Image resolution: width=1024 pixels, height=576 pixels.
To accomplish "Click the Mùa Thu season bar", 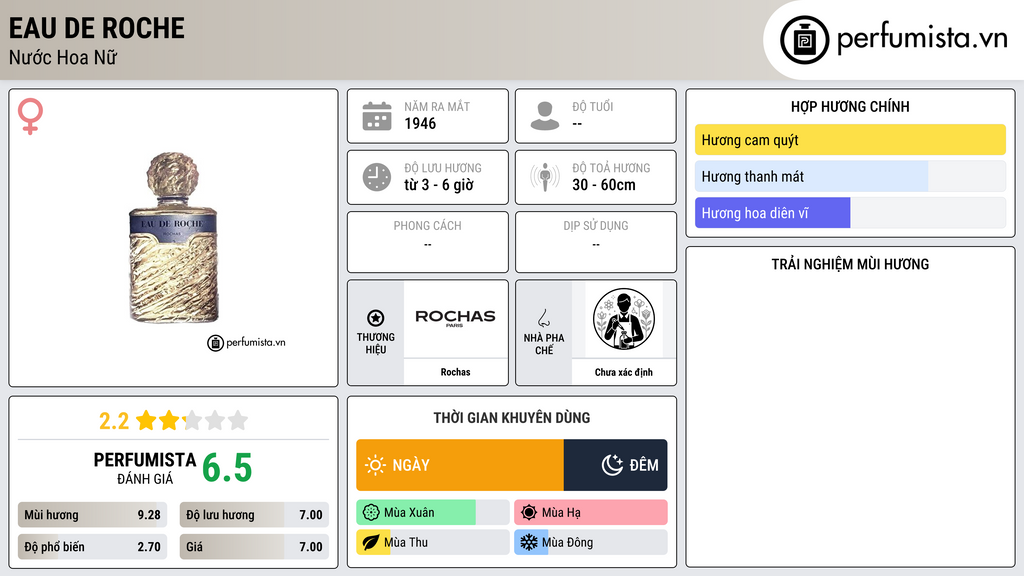I will [x=432, y=542].
